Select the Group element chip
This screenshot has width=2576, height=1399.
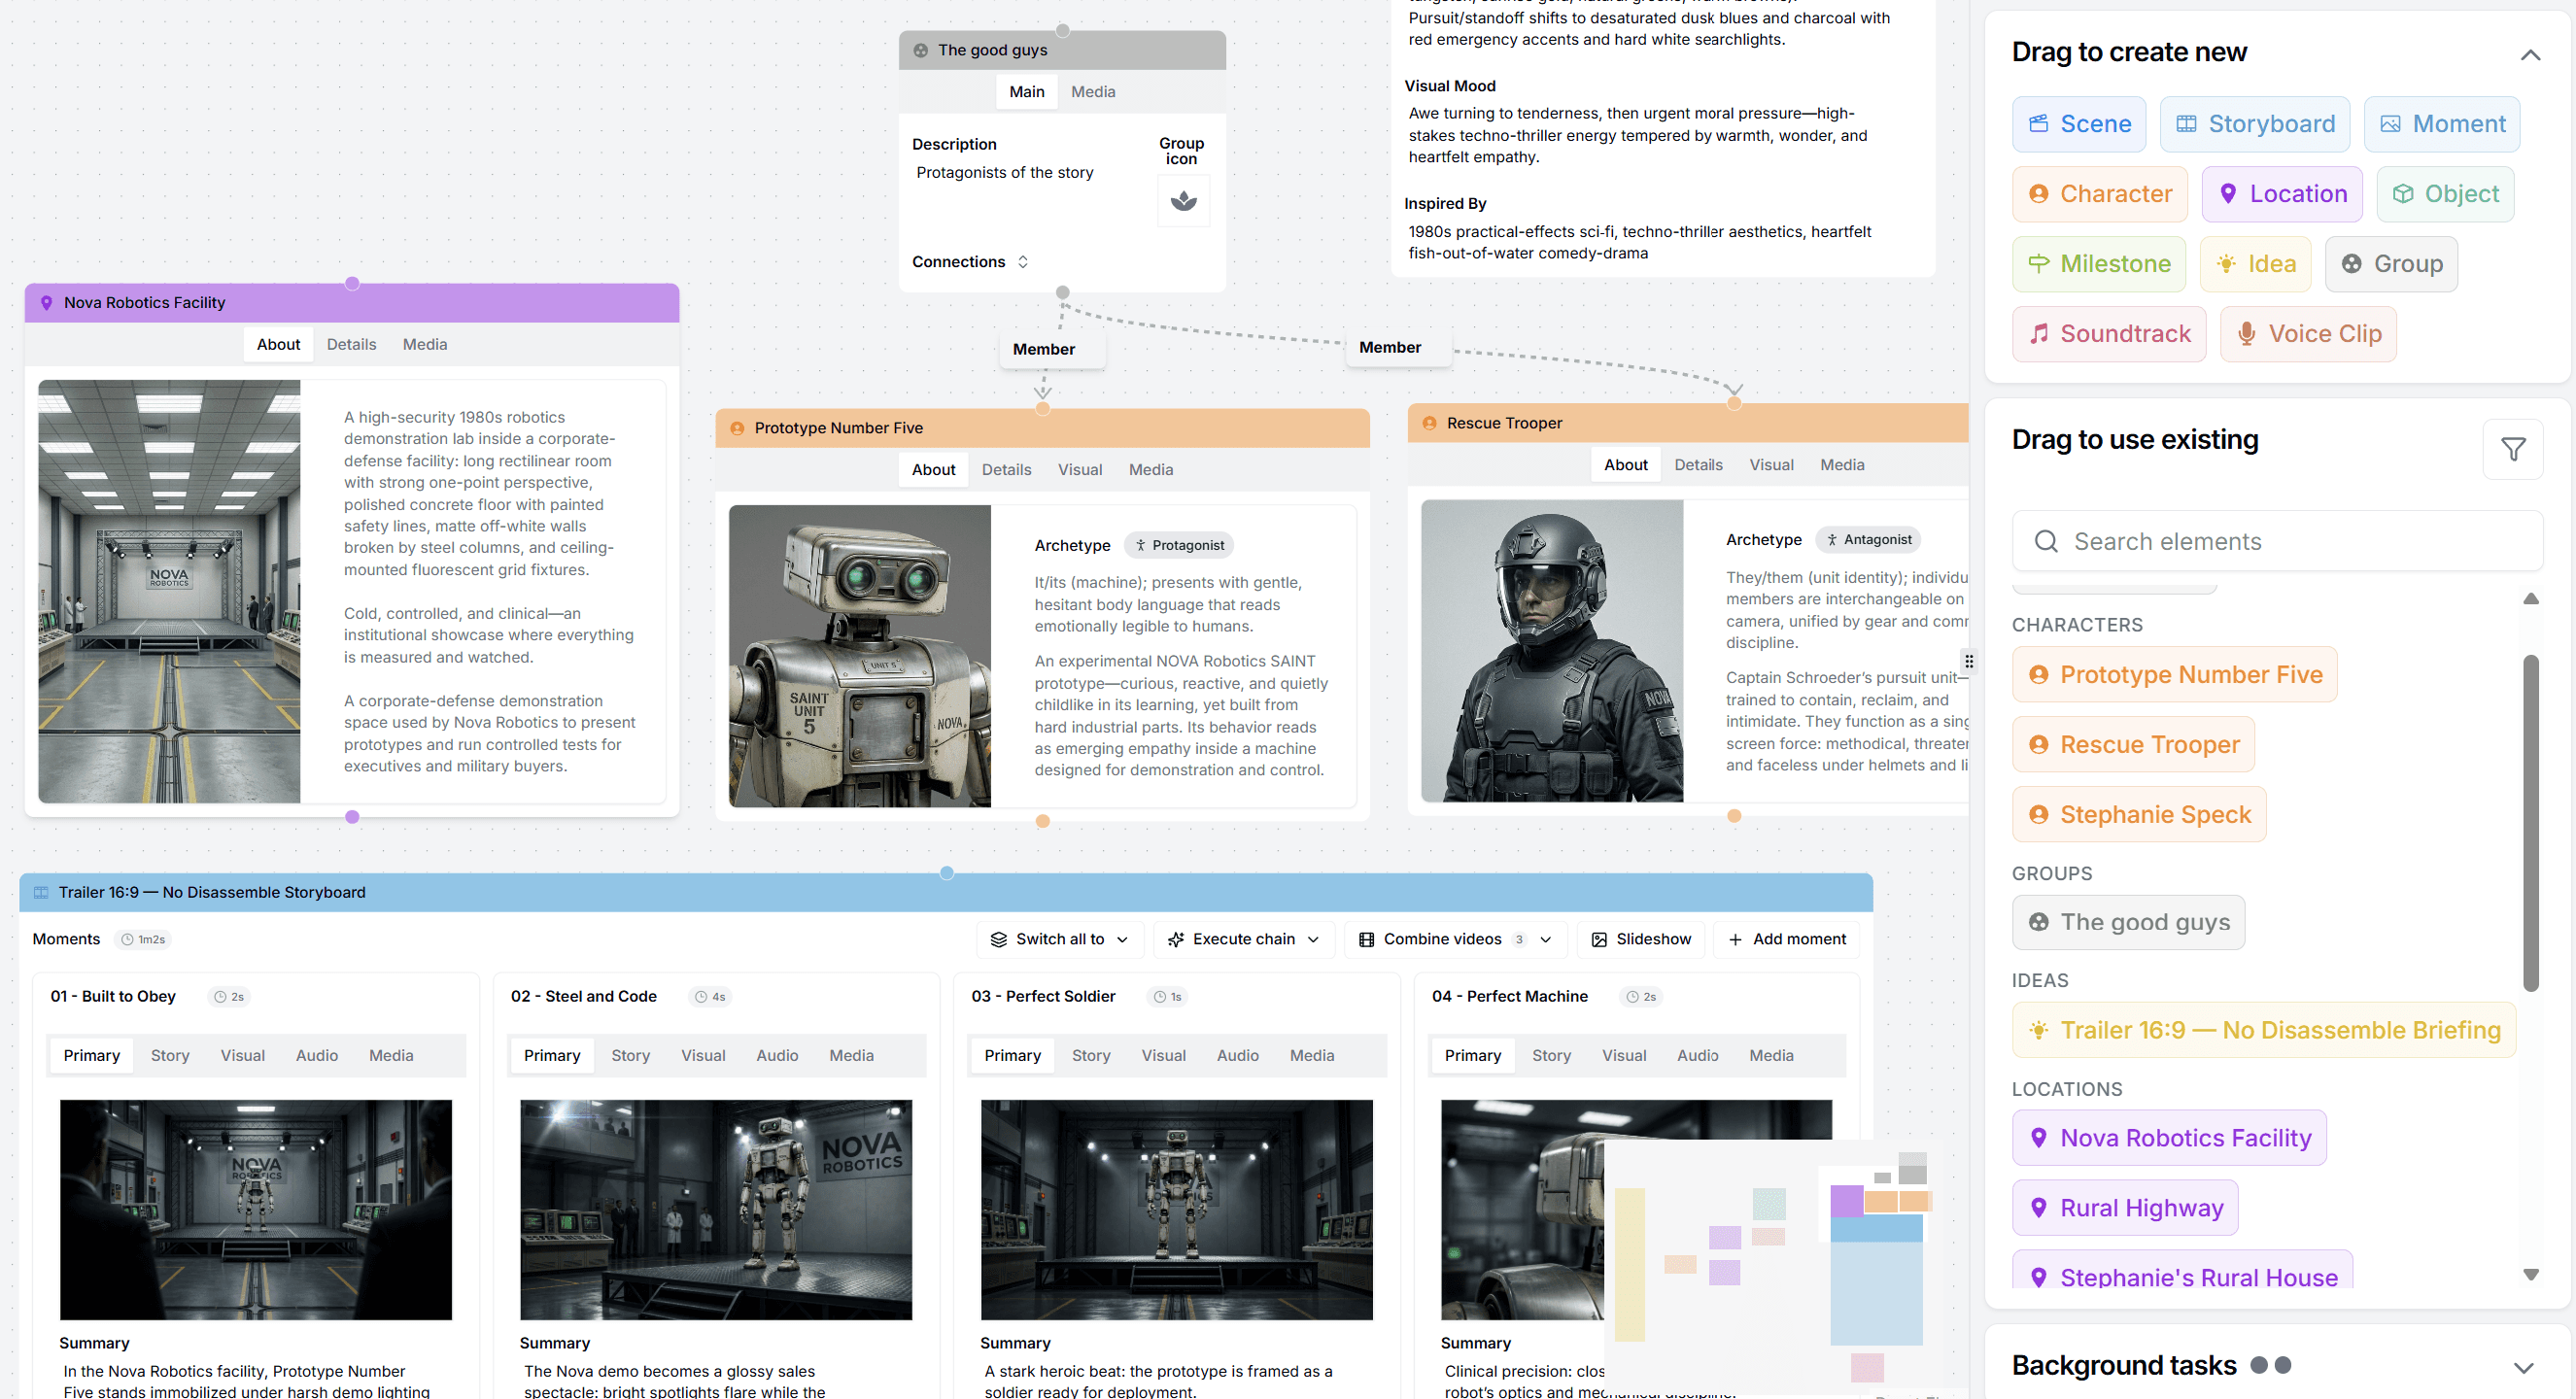coord(2392,264)
